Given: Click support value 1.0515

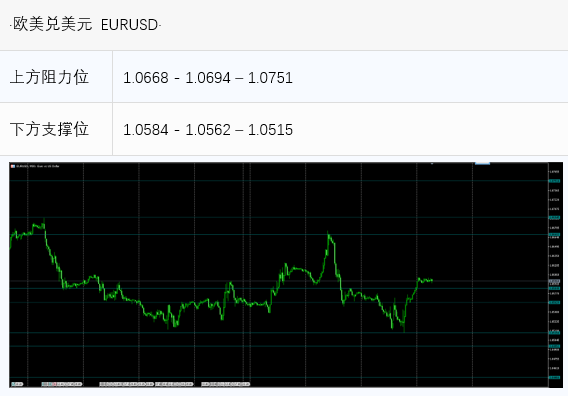Looking at the screenshot, I should (270, 130).
